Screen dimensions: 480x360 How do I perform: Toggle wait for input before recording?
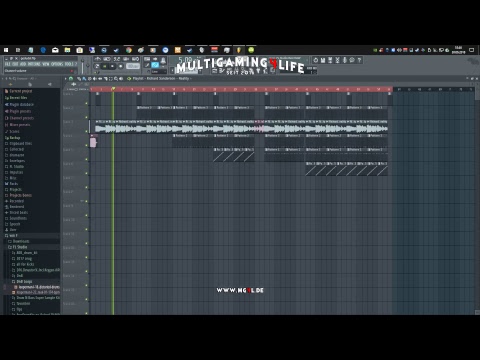(107, 59)
